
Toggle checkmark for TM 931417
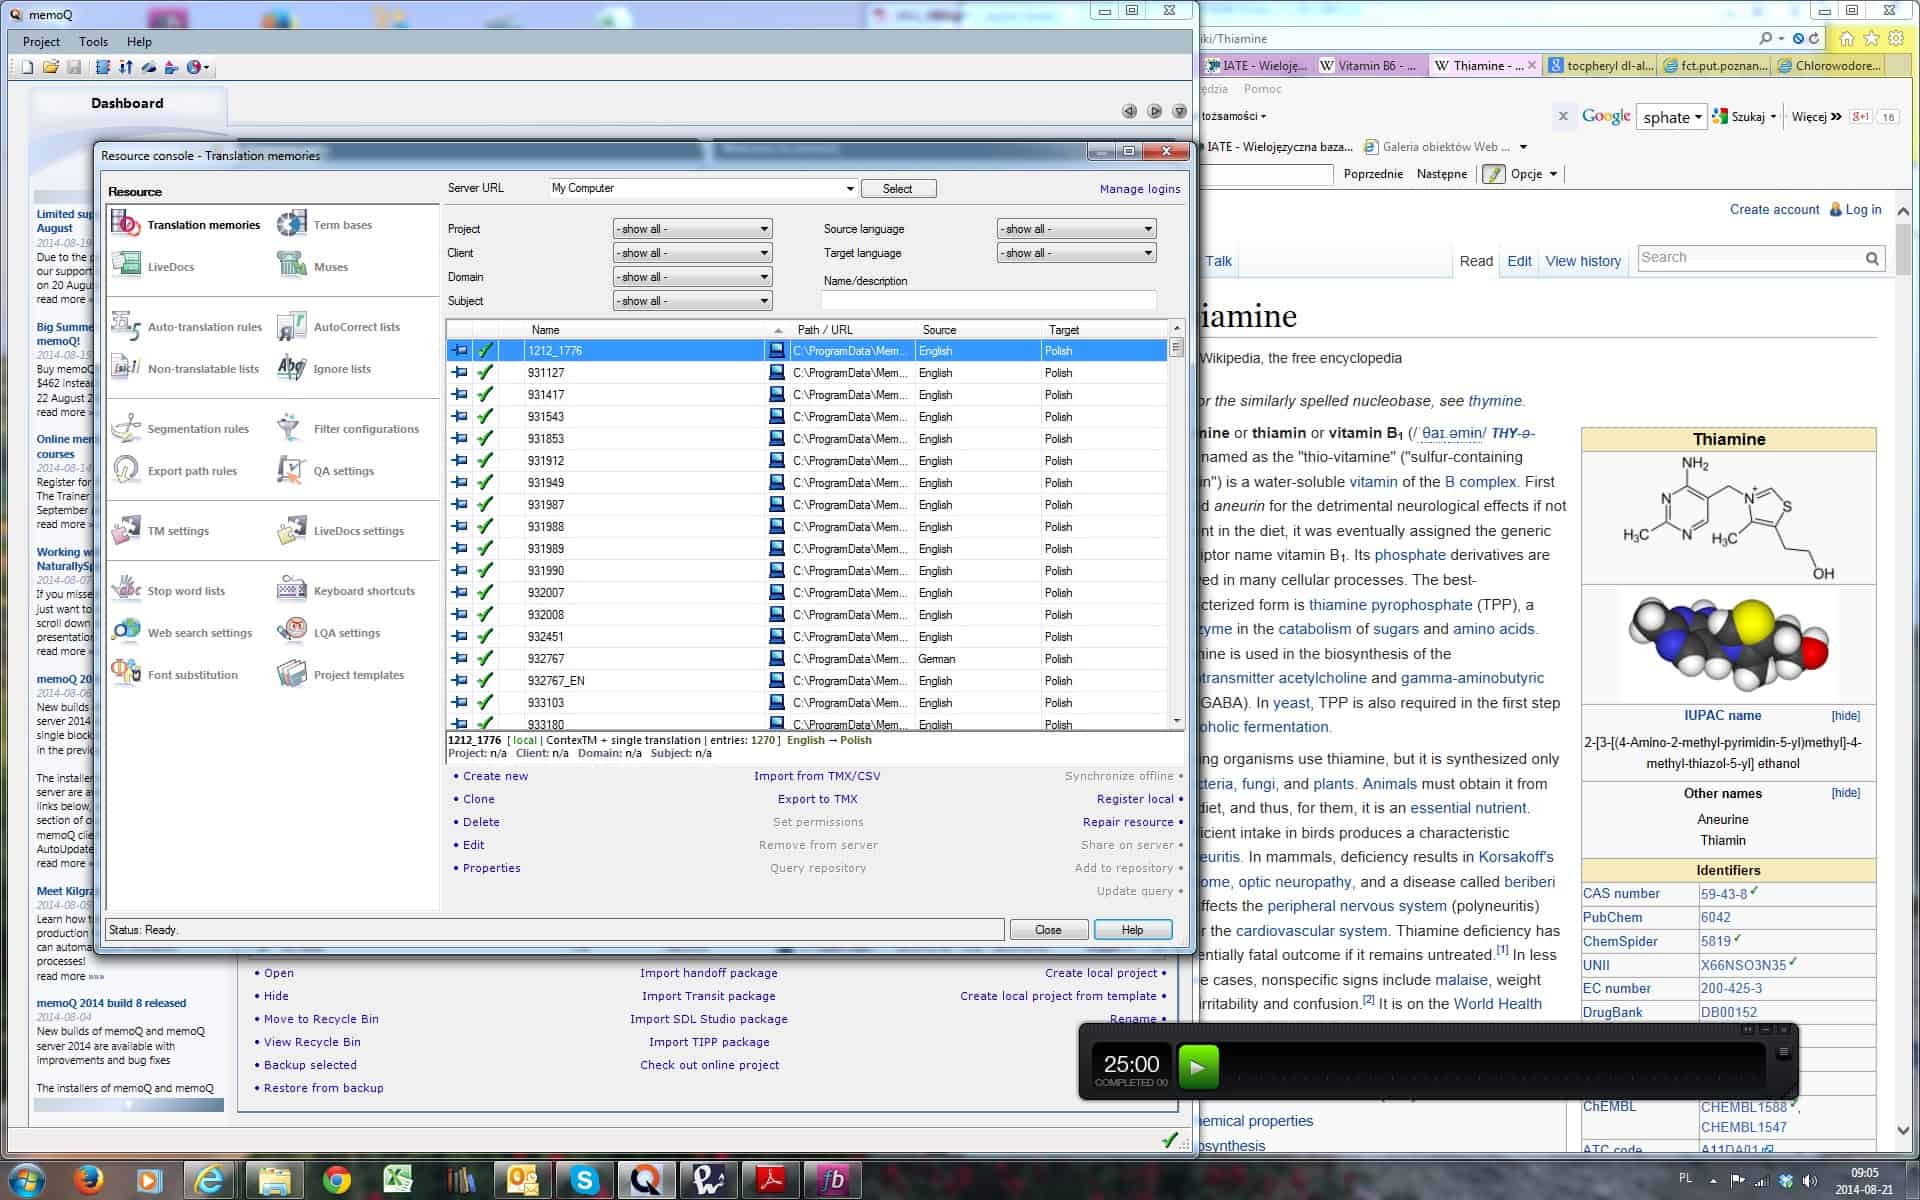[485, 395]
